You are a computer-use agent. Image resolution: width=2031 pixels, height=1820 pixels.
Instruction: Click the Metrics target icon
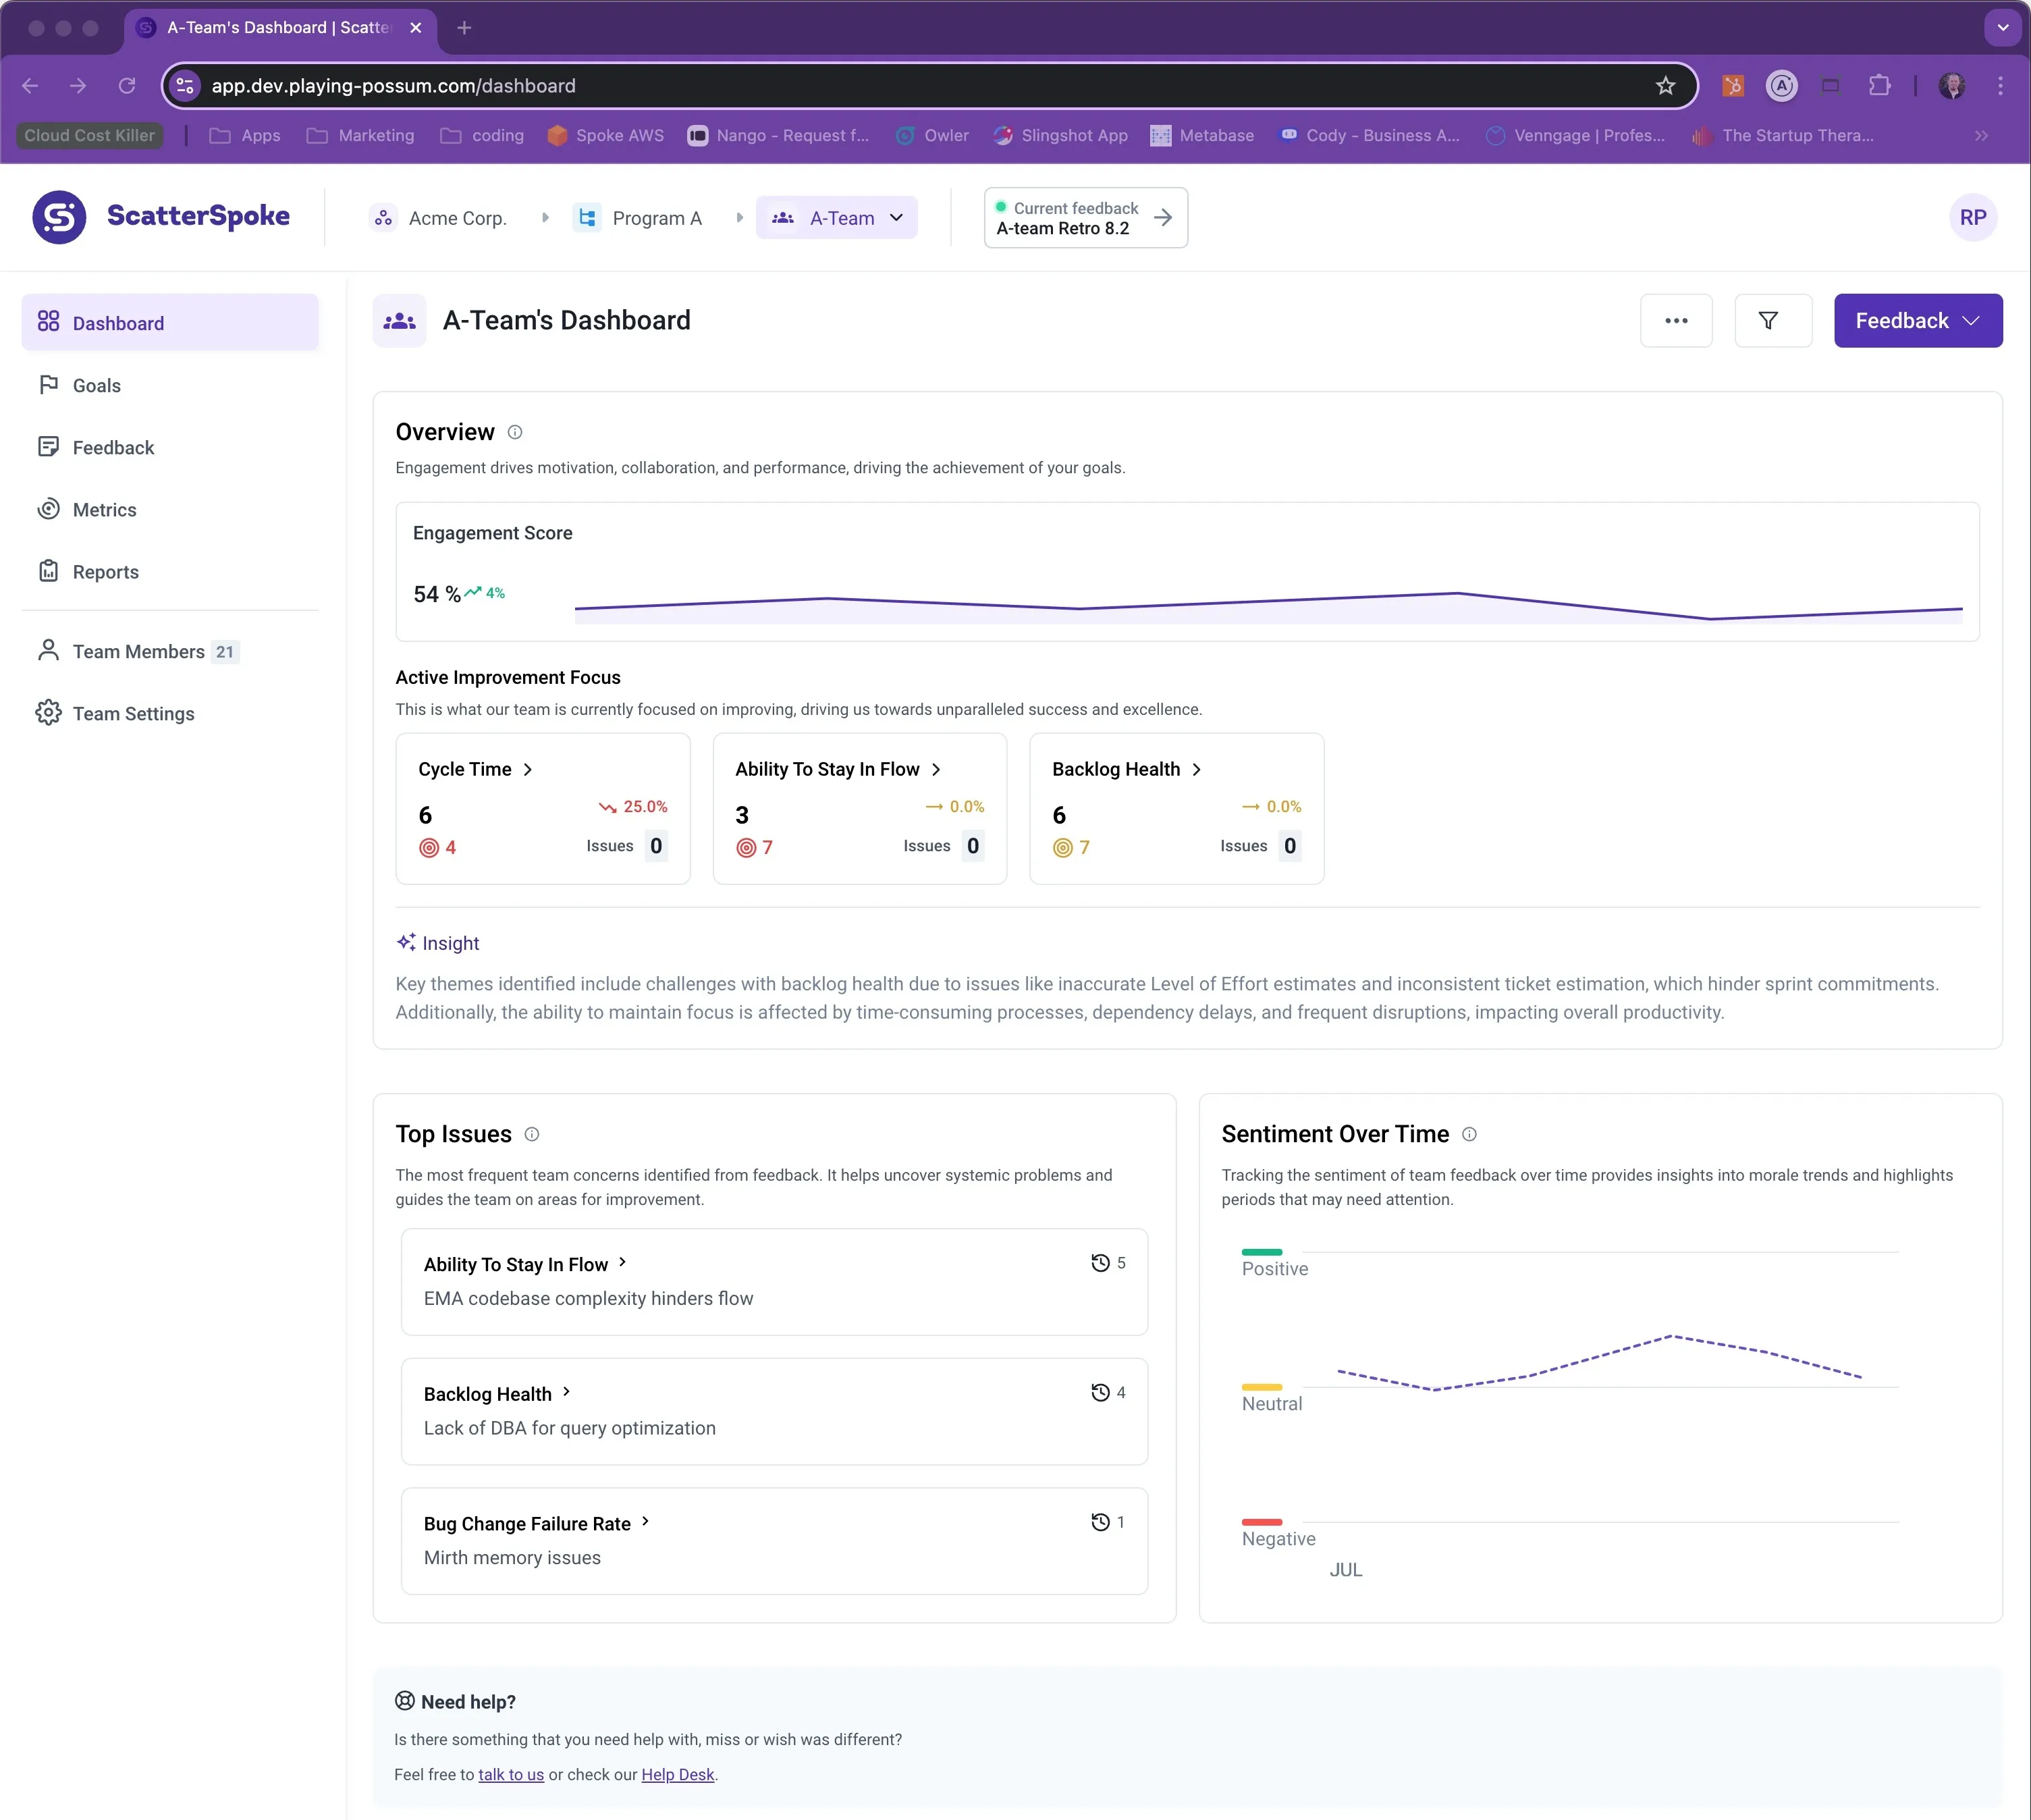[49, 509]
